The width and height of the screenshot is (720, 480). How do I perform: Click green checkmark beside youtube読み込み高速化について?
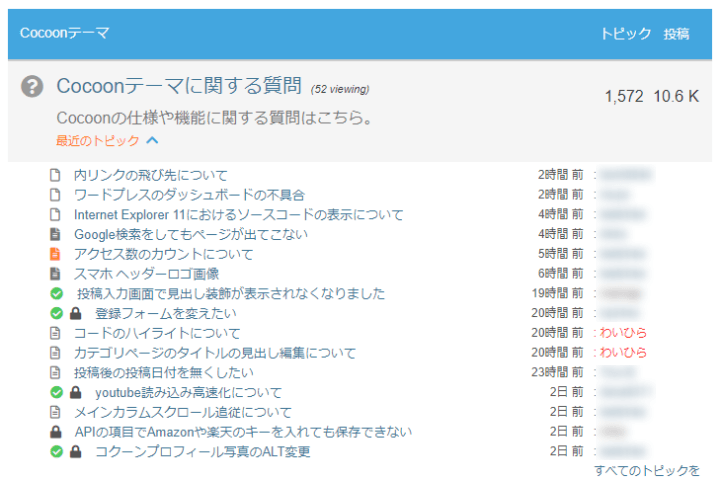coord(56,392)
